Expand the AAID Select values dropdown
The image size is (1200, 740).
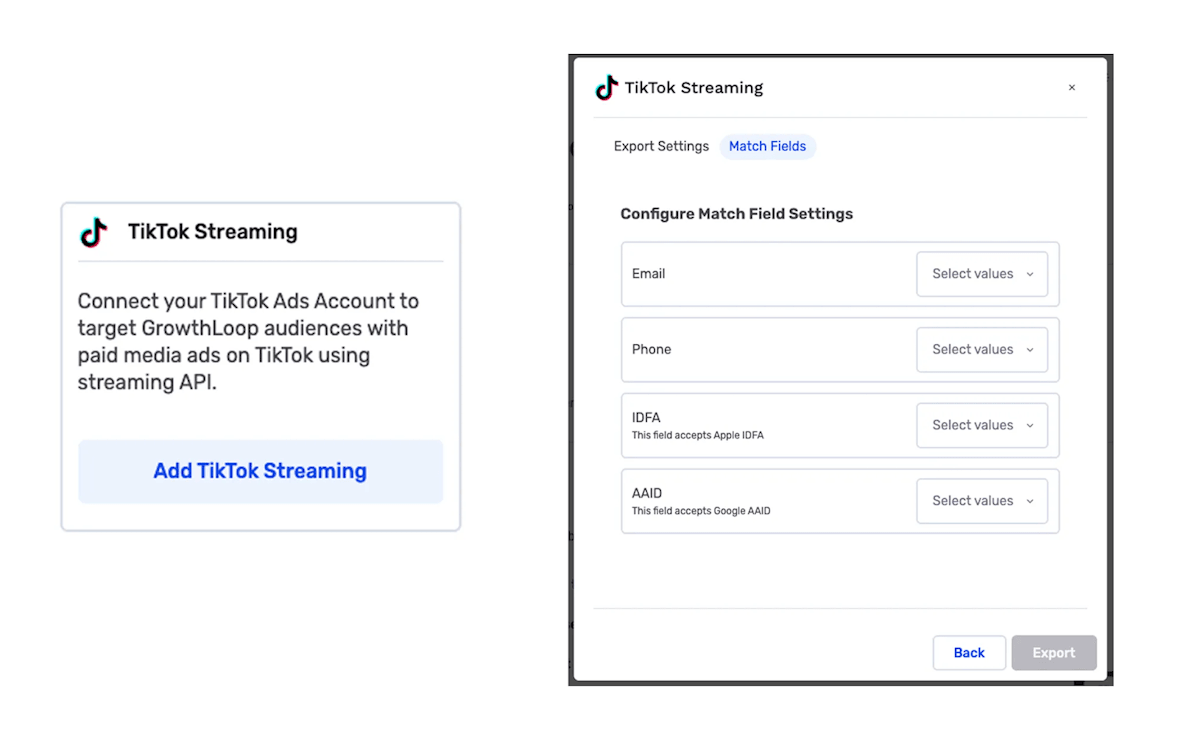coord(981,501)
